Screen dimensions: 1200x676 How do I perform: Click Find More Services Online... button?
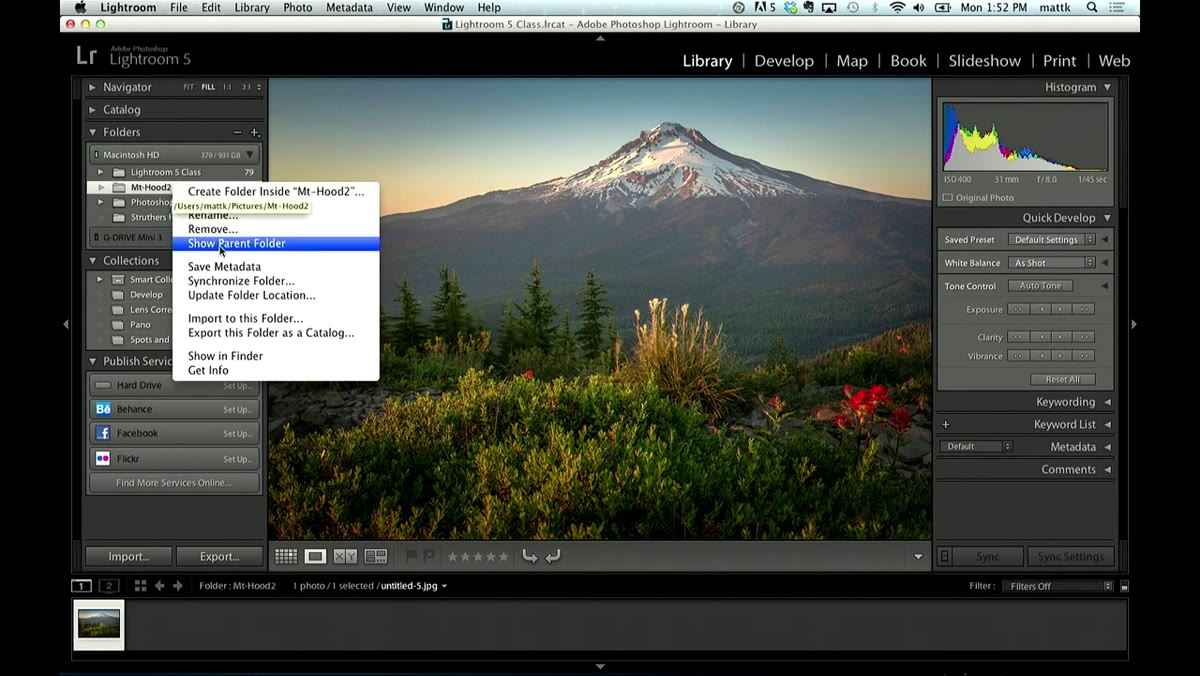point(174,483)
